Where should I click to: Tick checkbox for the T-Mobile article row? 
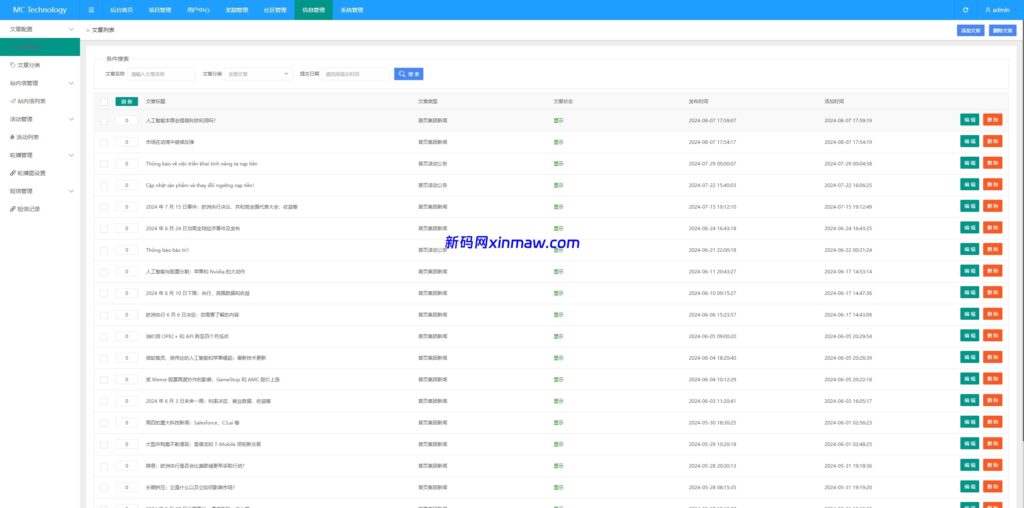tap(104, 444)
